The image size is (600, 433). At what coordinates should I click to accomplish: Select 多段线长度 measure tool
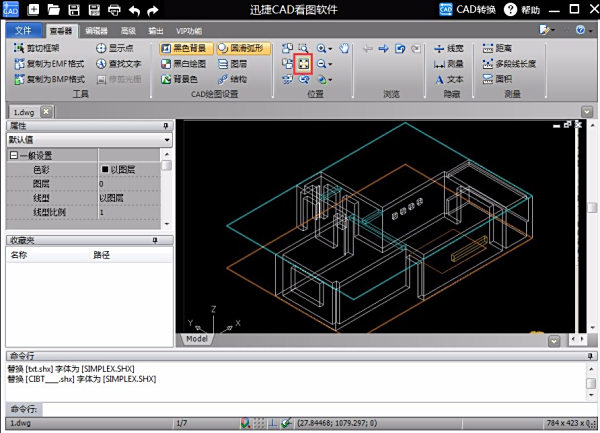pos(509,63)
